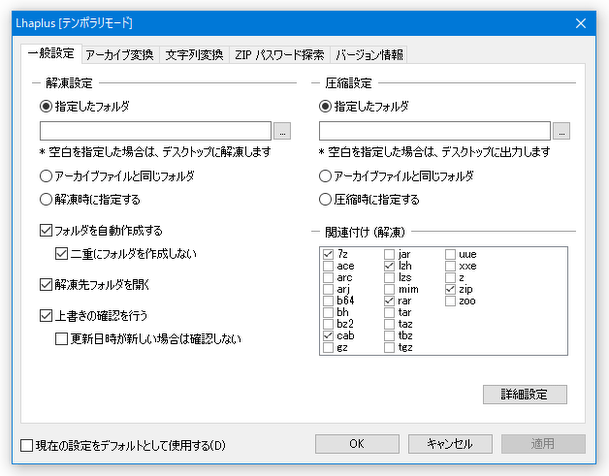Check the tbz association

[x=389, y=336]
